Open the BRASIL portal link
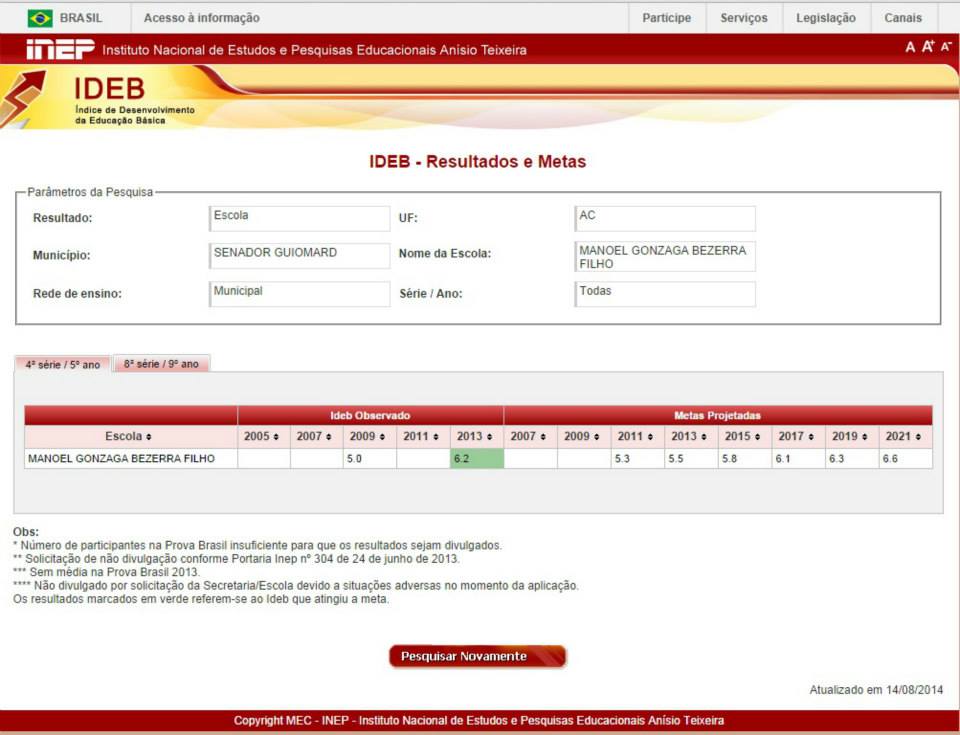 (x=81, y=18)
